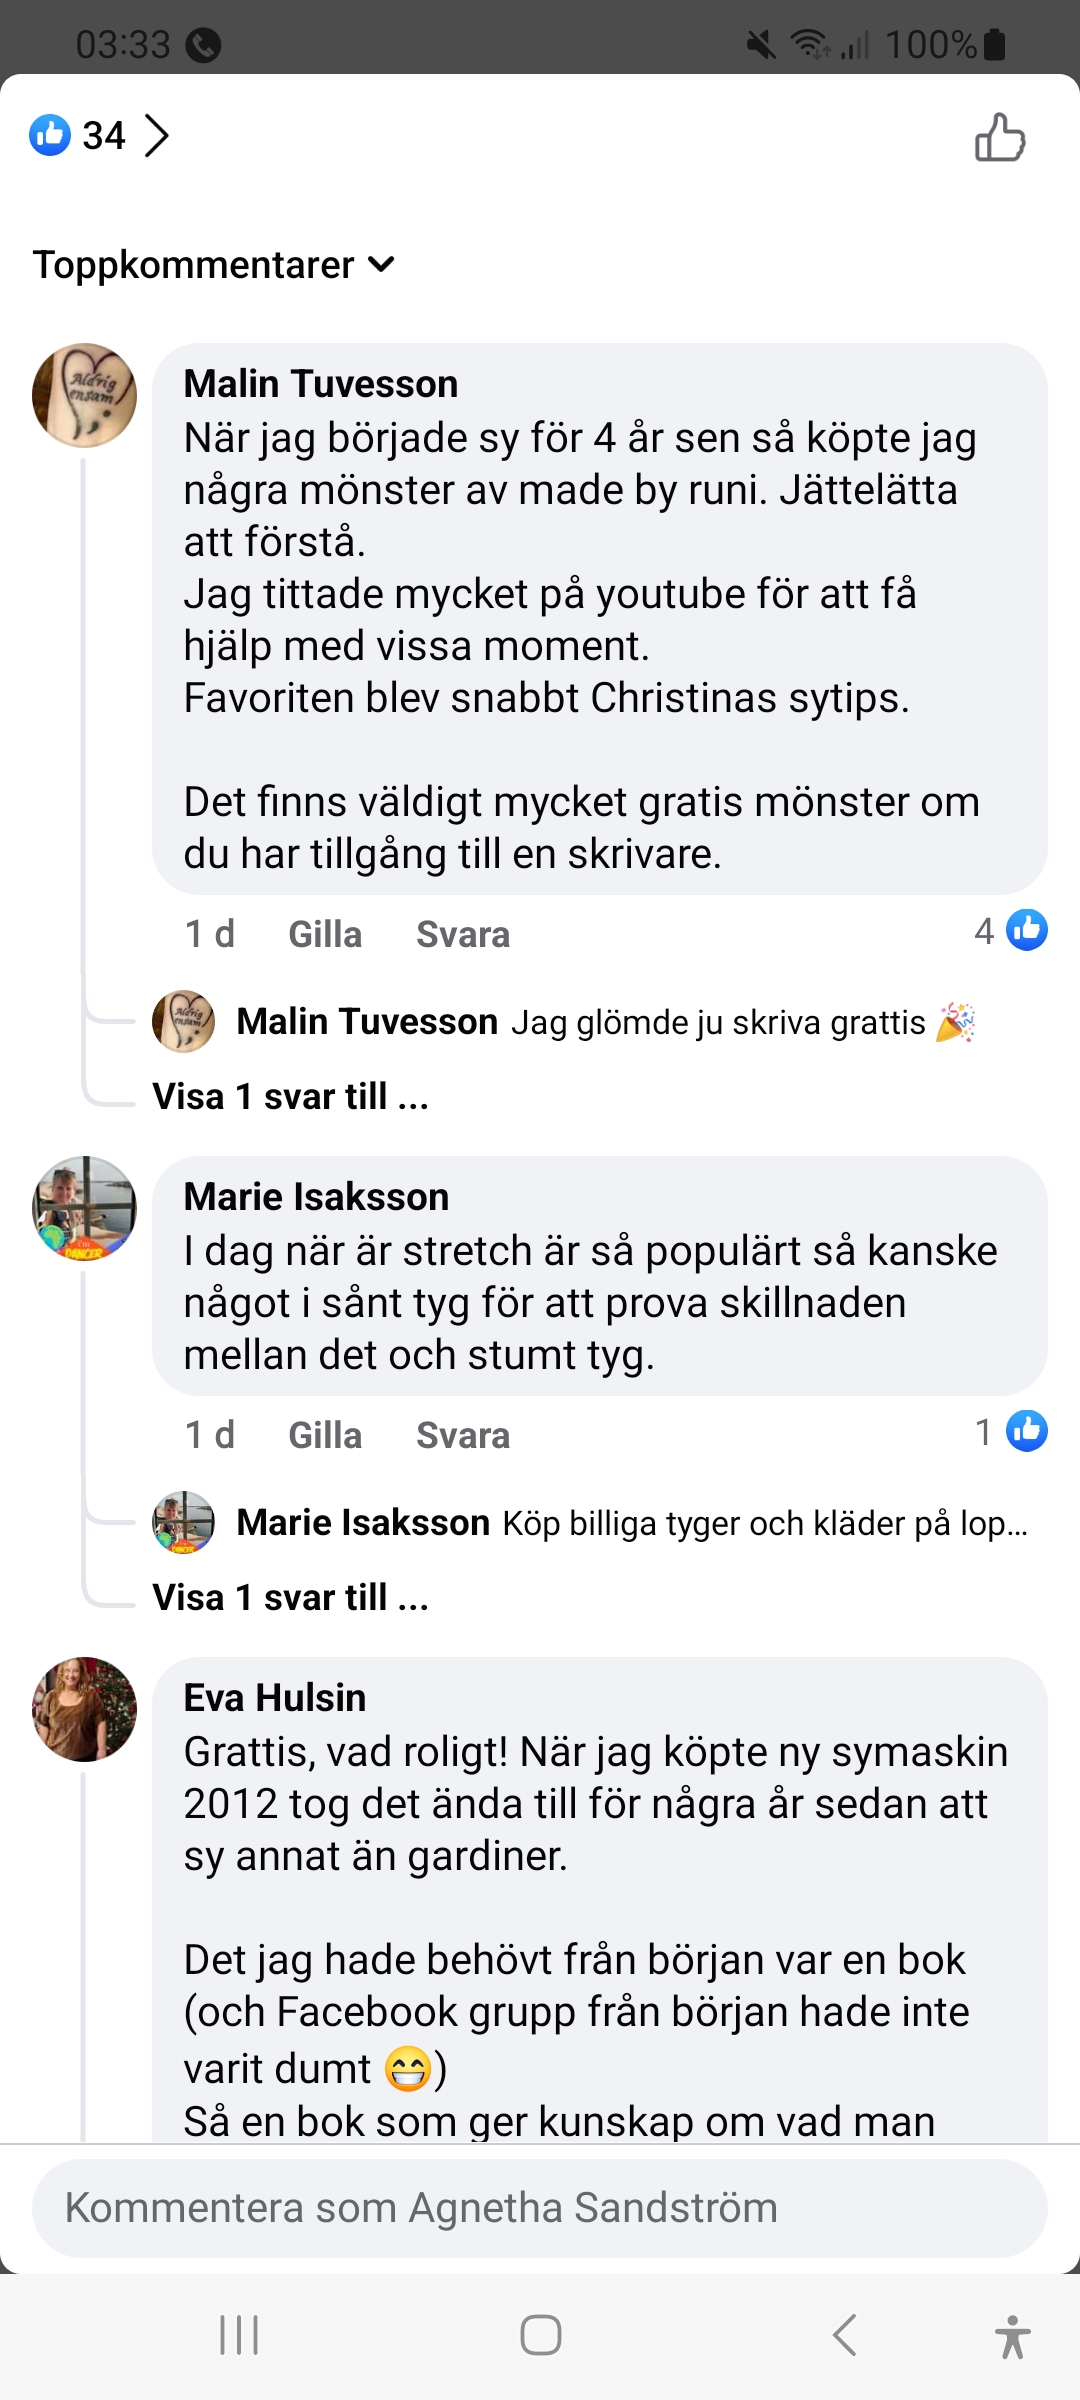Image resolution: width=1080 pixels, height=2400 pixels.
Task: Focus the Kommentera som Agnetha Sandström field
Action: pyautogui.click(x=540, y=2208)
